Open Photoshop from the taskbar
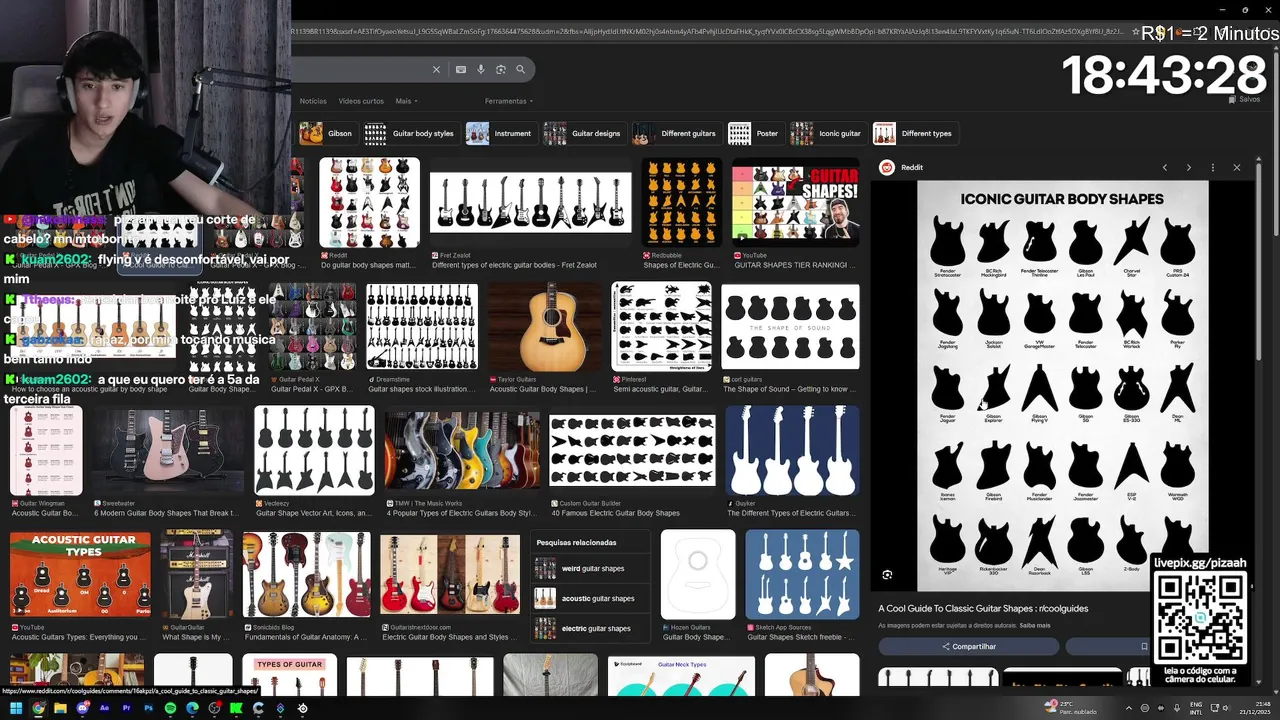 coord(148,708)
